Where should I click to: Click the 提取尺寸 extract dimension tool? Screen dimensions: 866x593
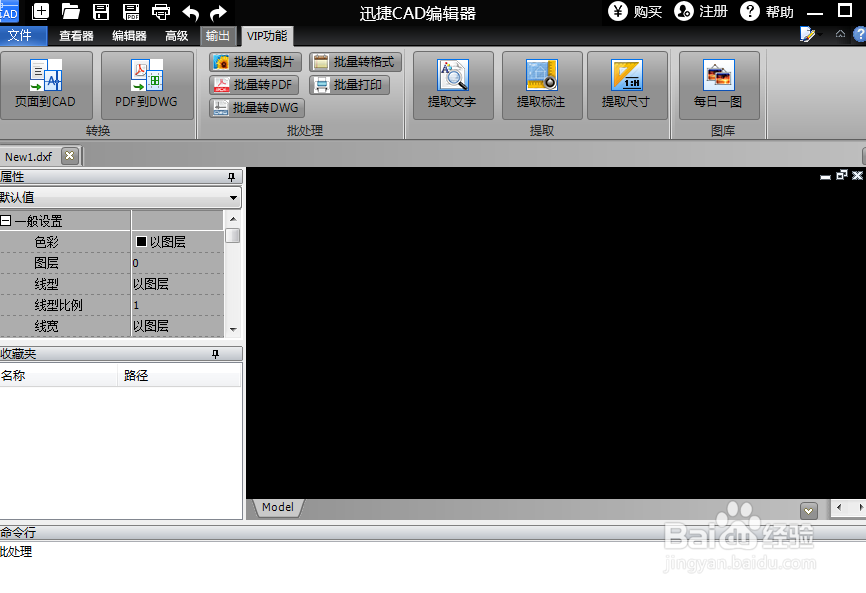point(627,85)
